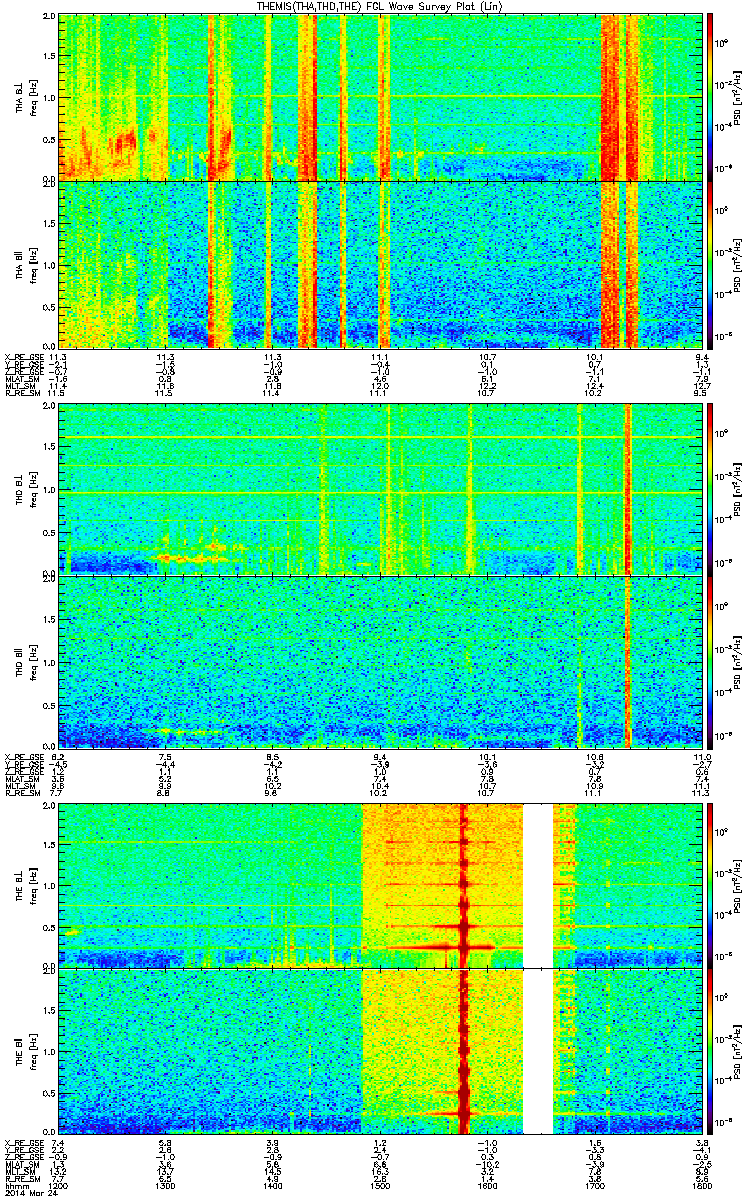Image resolution: width=750 pixels, height=1200 pixels.
Task: Click the THD top panel PSD color bar
Action: point(711,487)
